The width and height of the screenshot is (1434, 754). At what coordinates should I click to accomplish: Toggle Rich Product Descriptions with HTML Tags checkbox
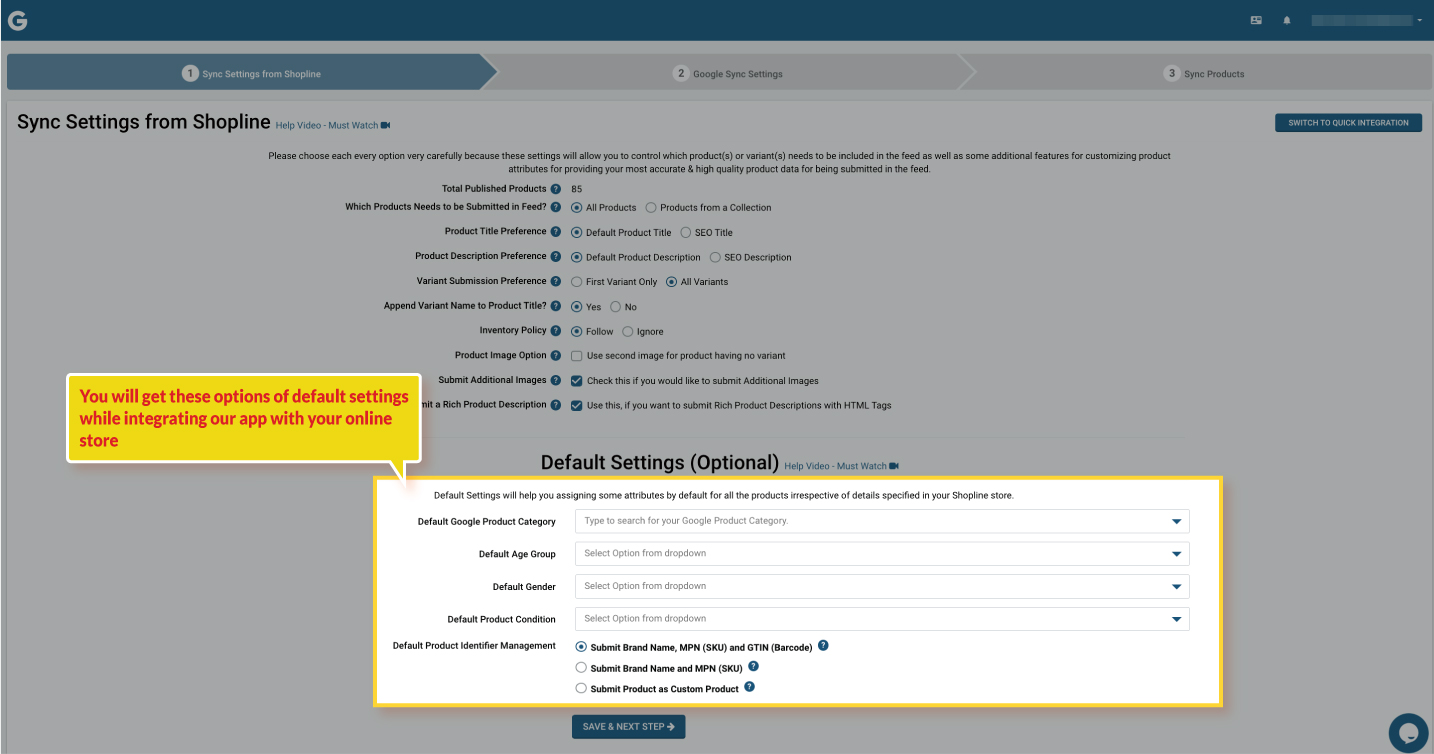576,406
